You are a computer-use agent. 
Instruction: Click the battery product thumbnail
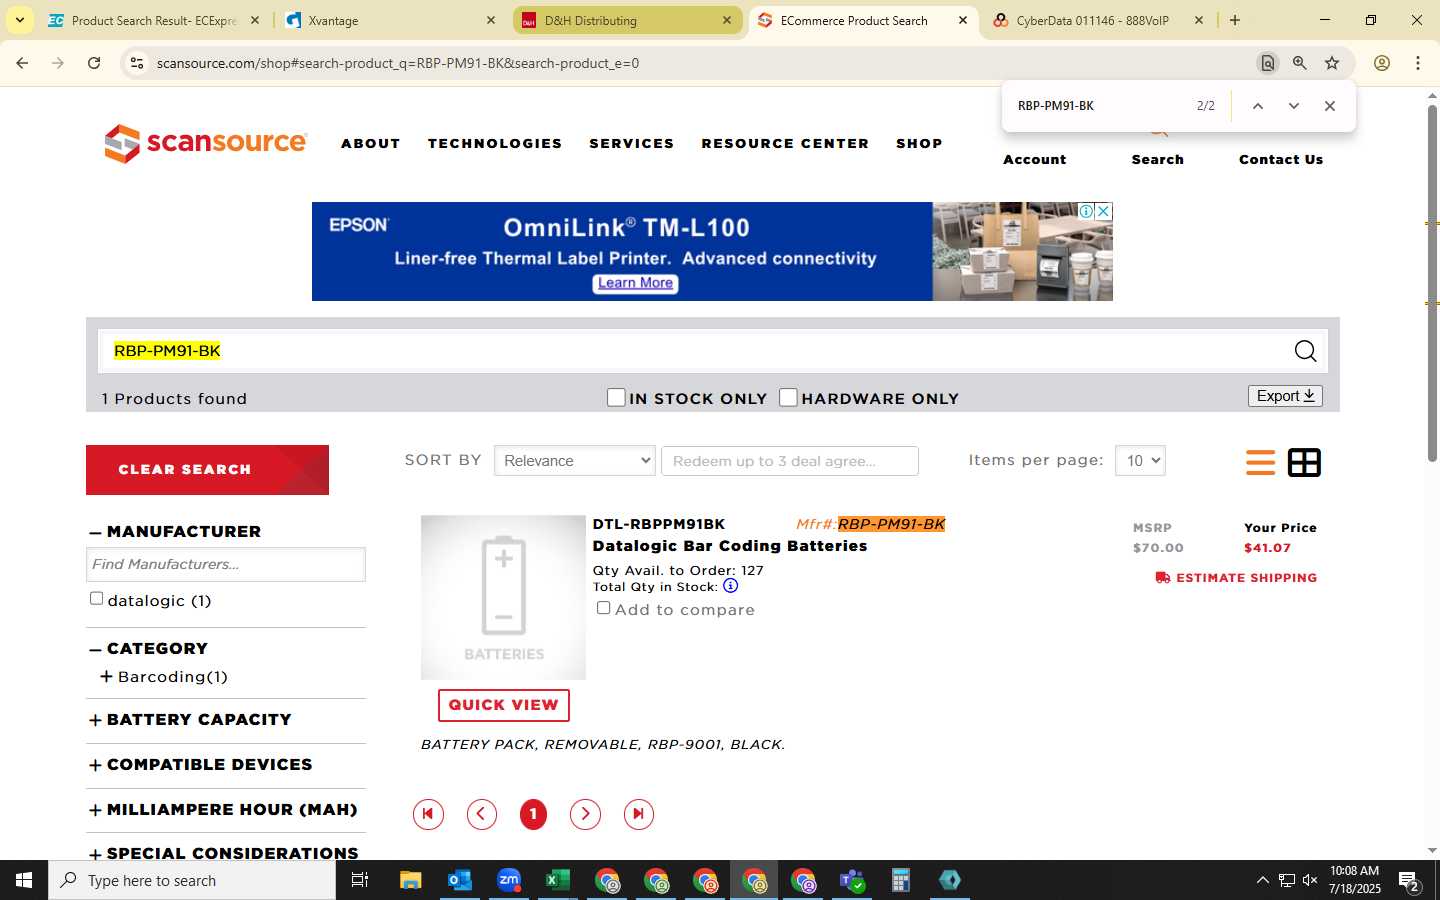503,598
